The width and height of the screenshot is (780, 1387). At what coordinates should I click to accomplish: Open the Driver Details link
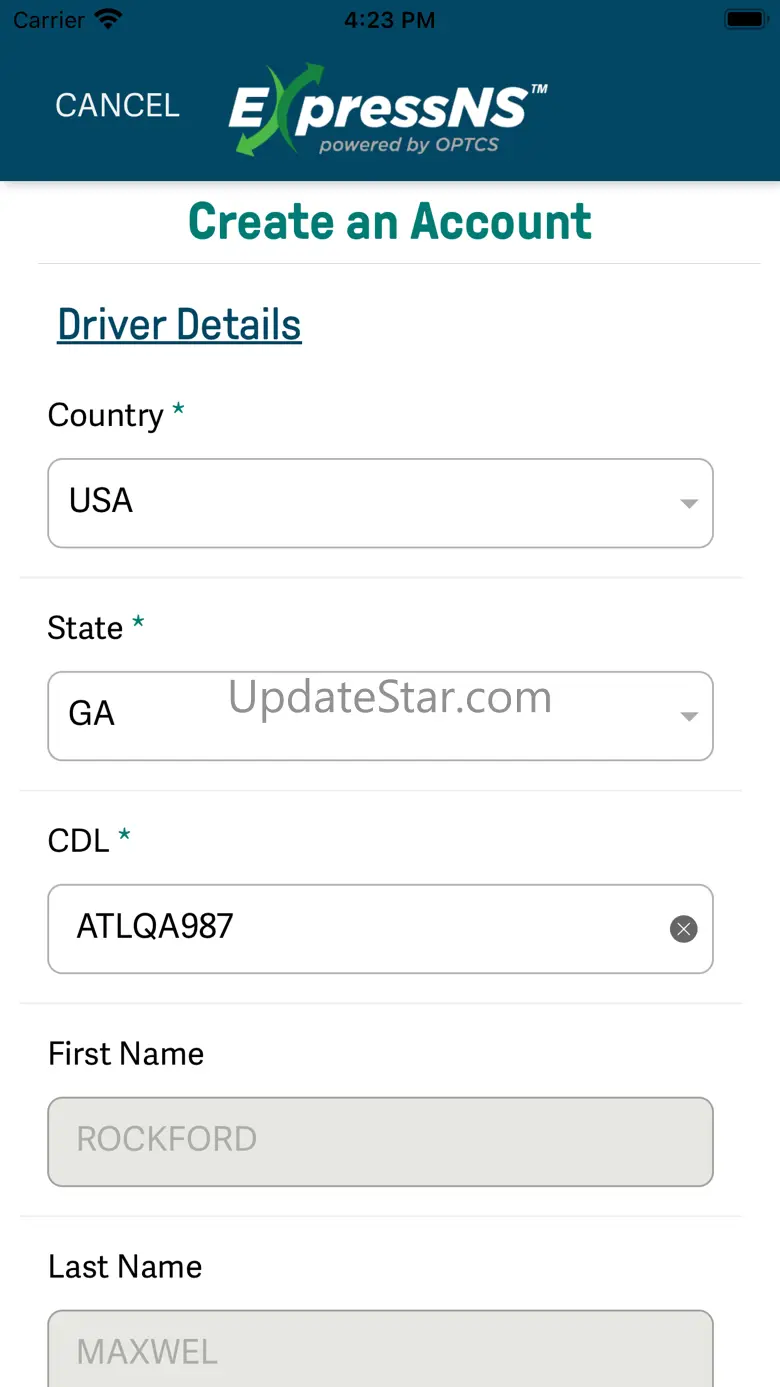pyautogui.click(x=179, y=325)
